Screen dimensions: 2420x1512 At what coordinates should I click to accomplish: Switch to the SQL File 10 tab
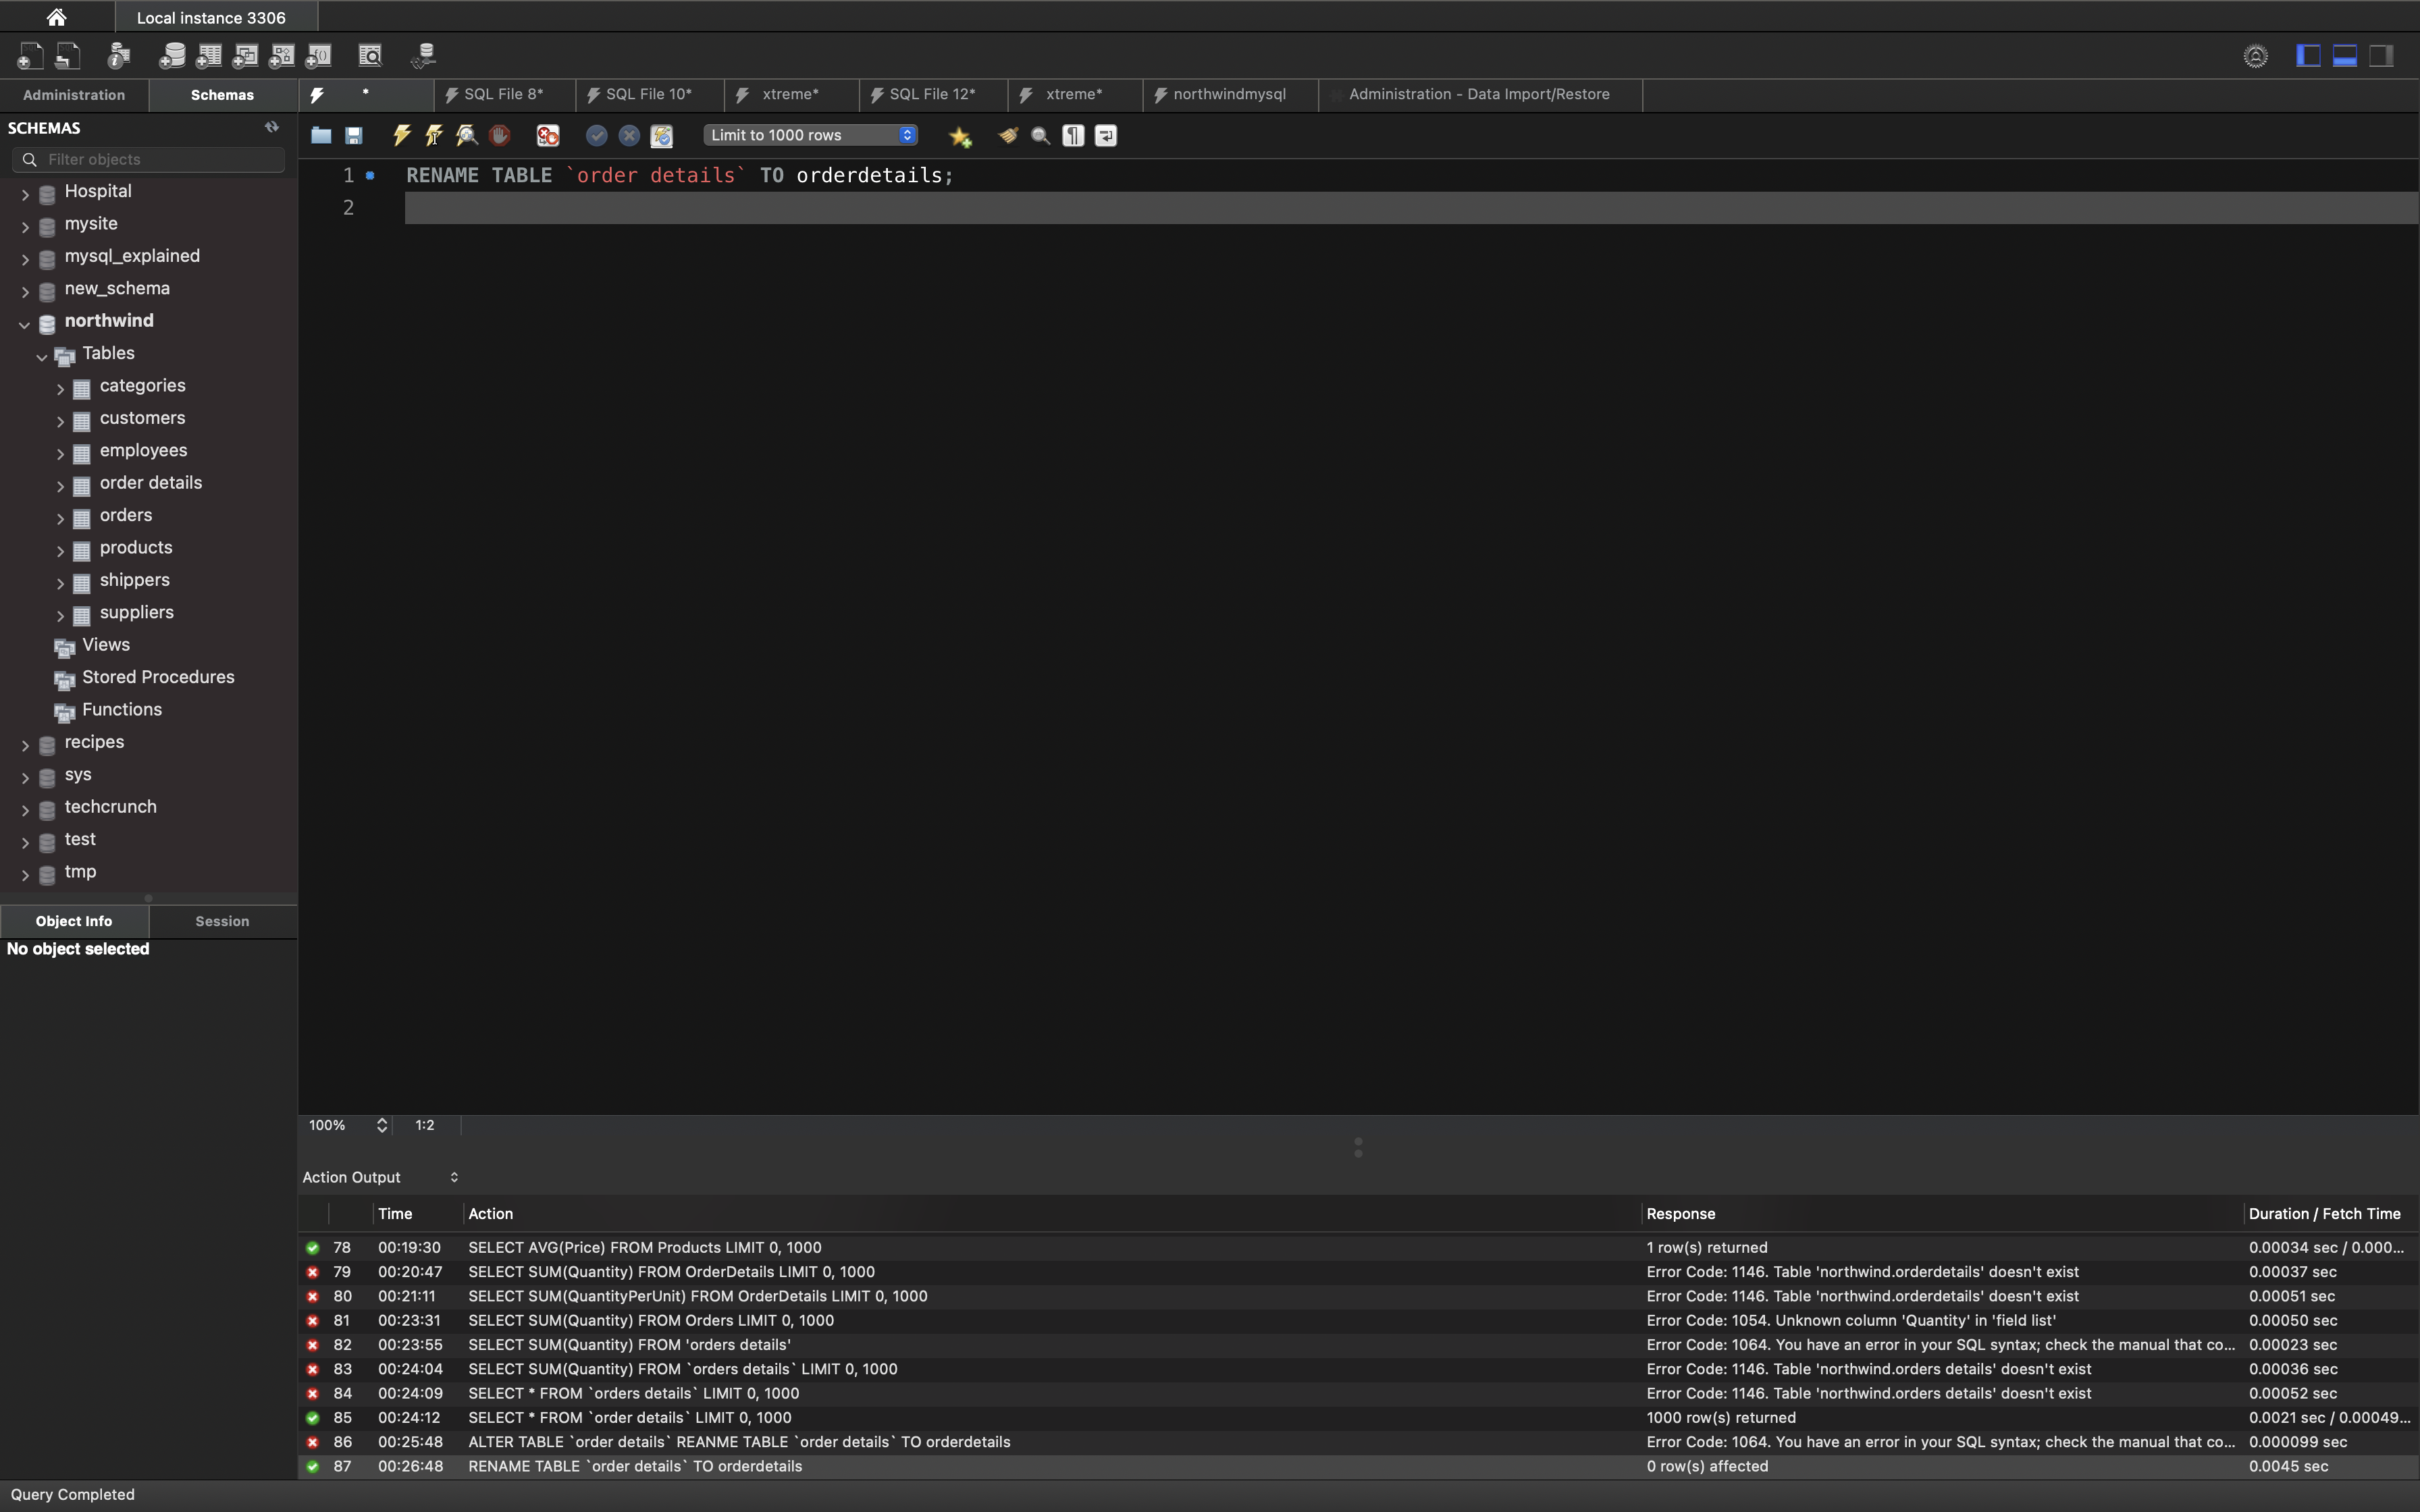pos(648,94)
